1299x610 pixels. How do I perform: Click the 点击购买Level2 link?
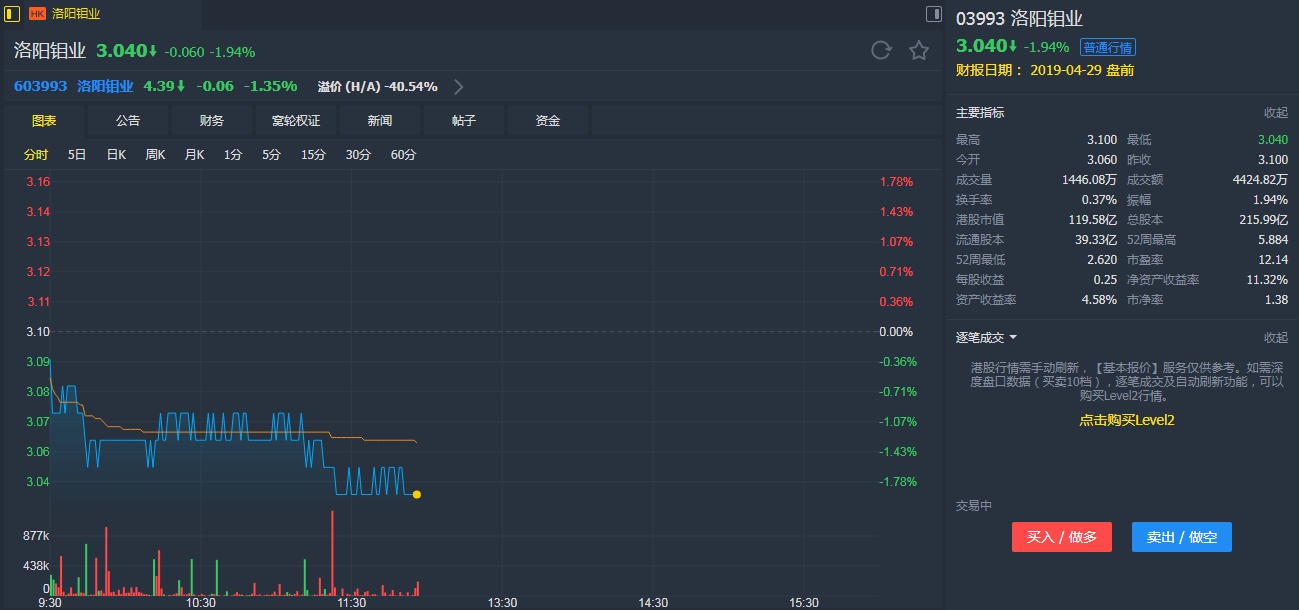1126,420
